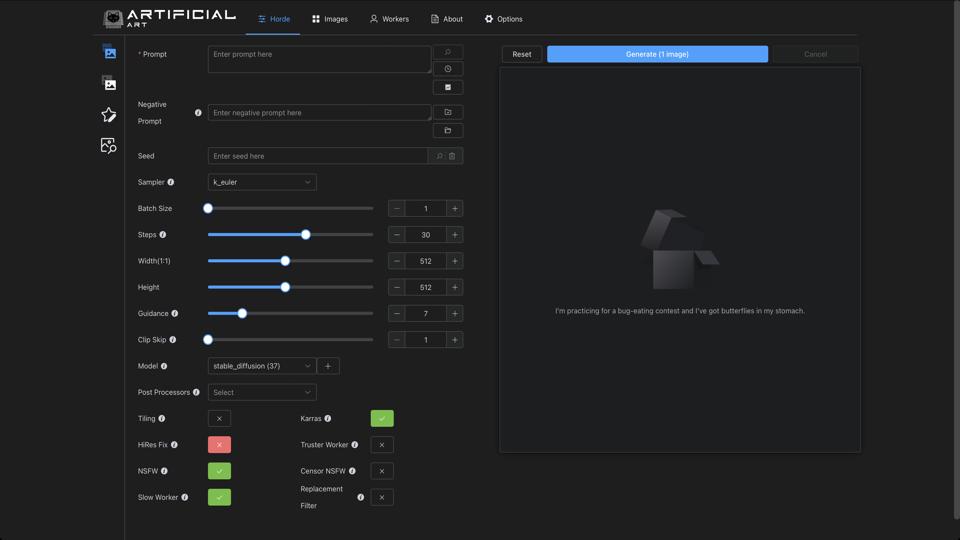Click the Steps slider handle
960x540 pixels.
point(306,235)
